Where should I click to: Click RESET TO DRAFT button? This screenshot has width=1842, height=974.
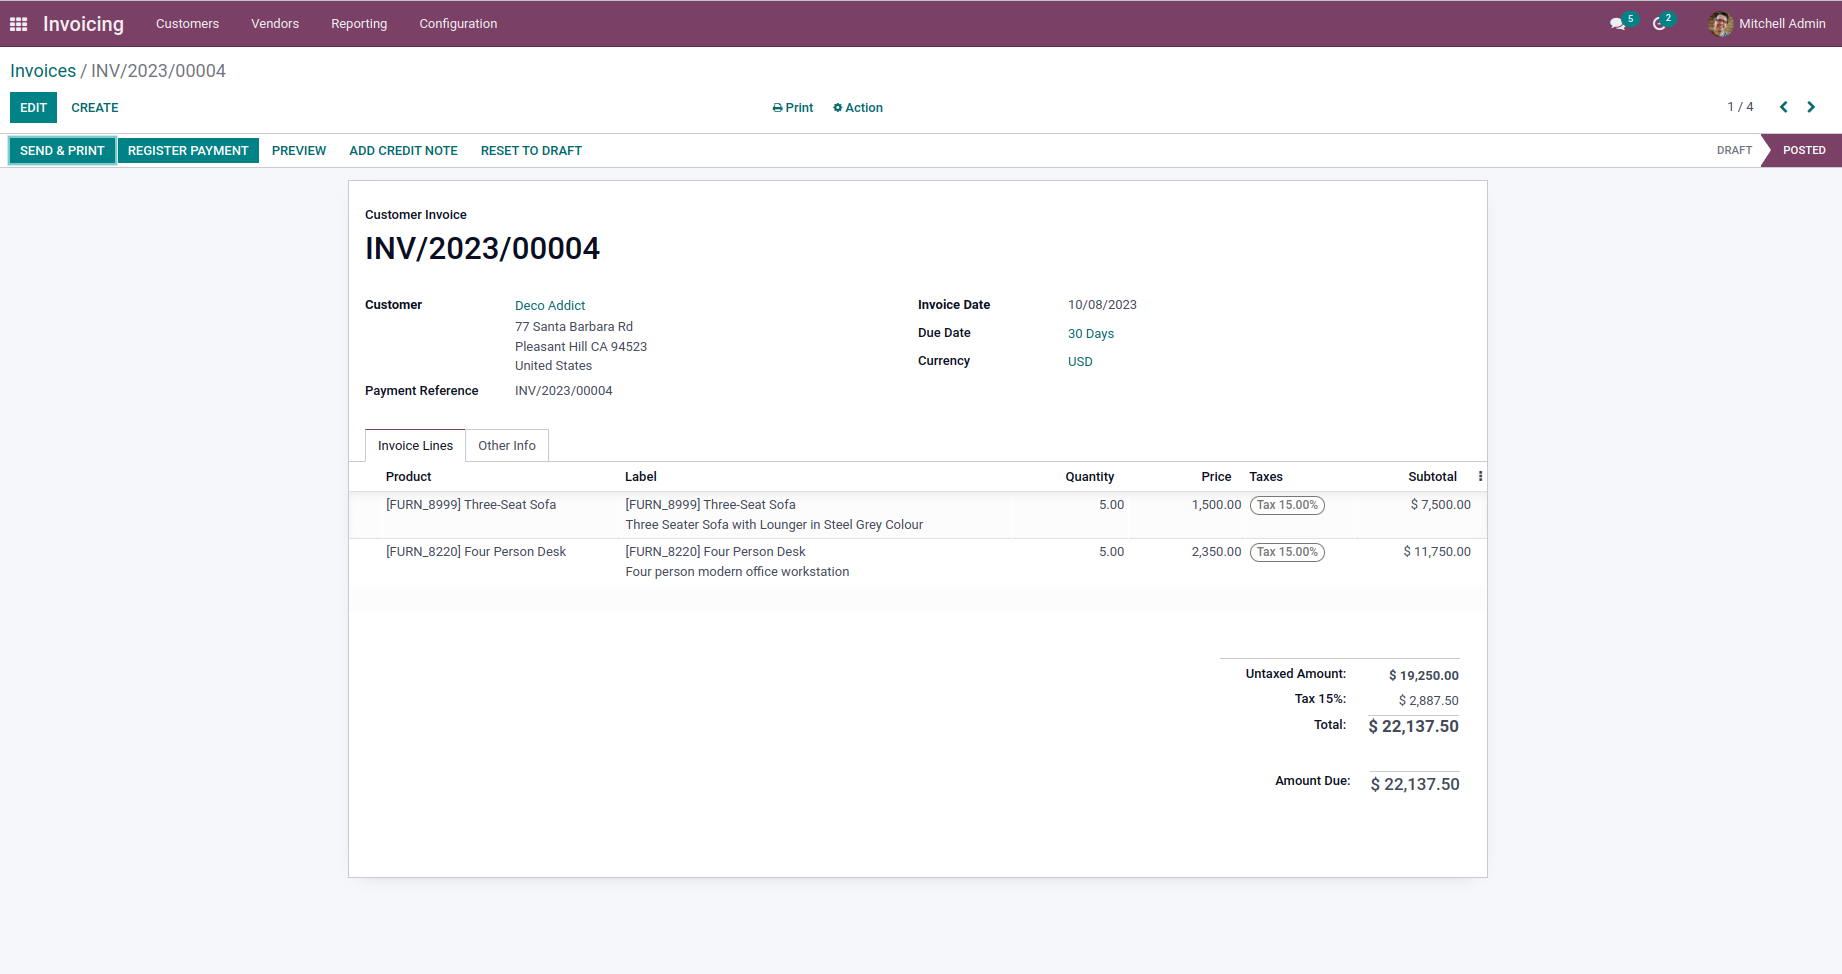click(531, 151)
